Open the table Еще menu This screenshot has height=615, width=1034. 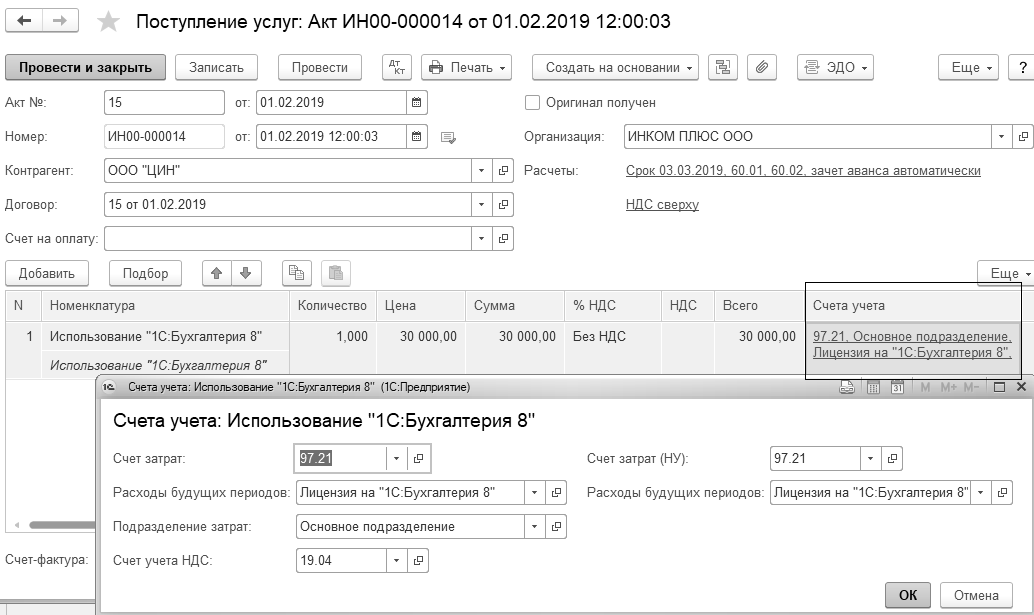[x=1006, y=273]
